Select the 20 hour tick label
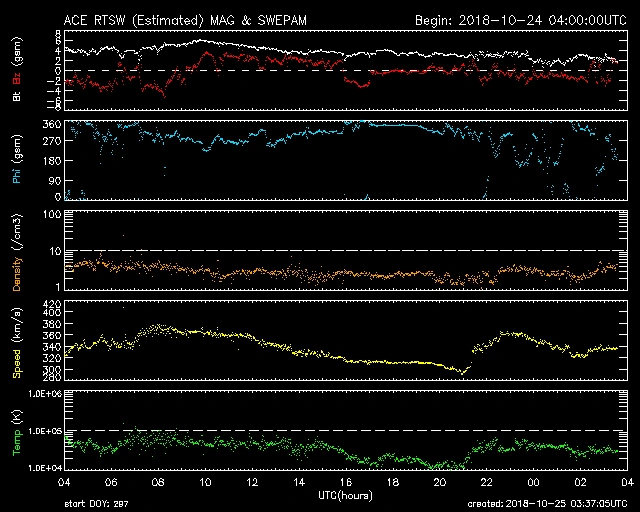 coord(439,482)
